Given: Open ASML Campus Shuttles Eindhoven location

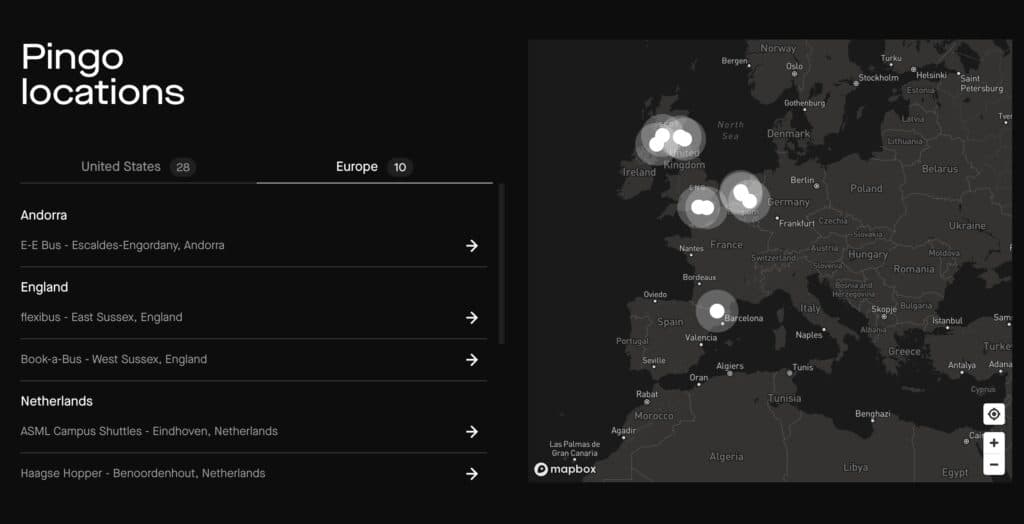Looking at the screenshot, I should tap(253, 431).
